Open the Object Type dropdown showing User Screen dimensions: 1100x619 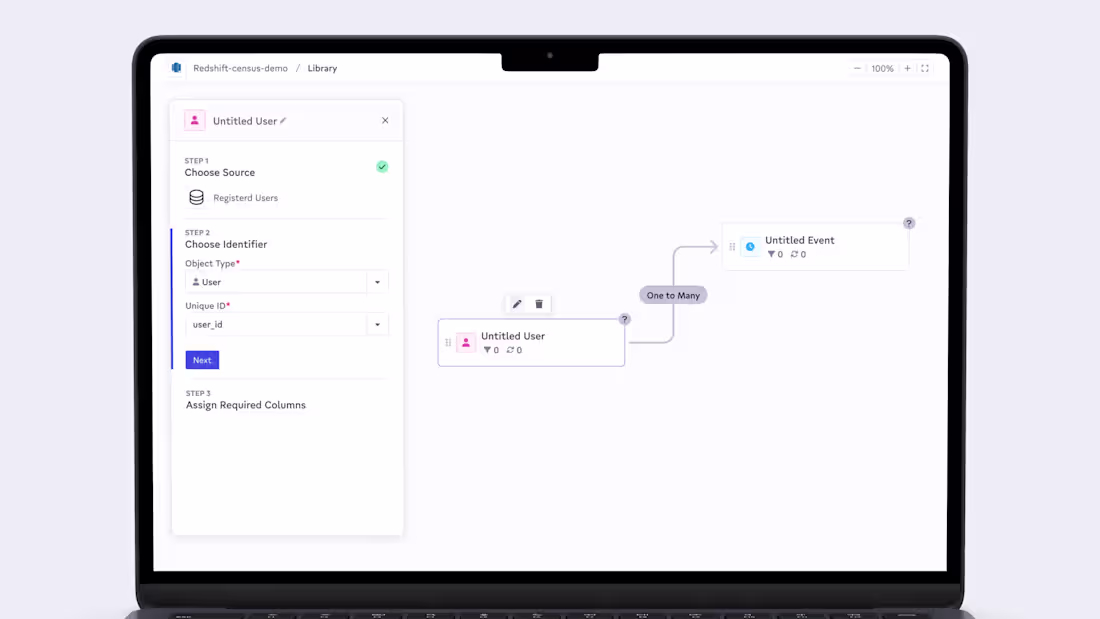point(286,282)
